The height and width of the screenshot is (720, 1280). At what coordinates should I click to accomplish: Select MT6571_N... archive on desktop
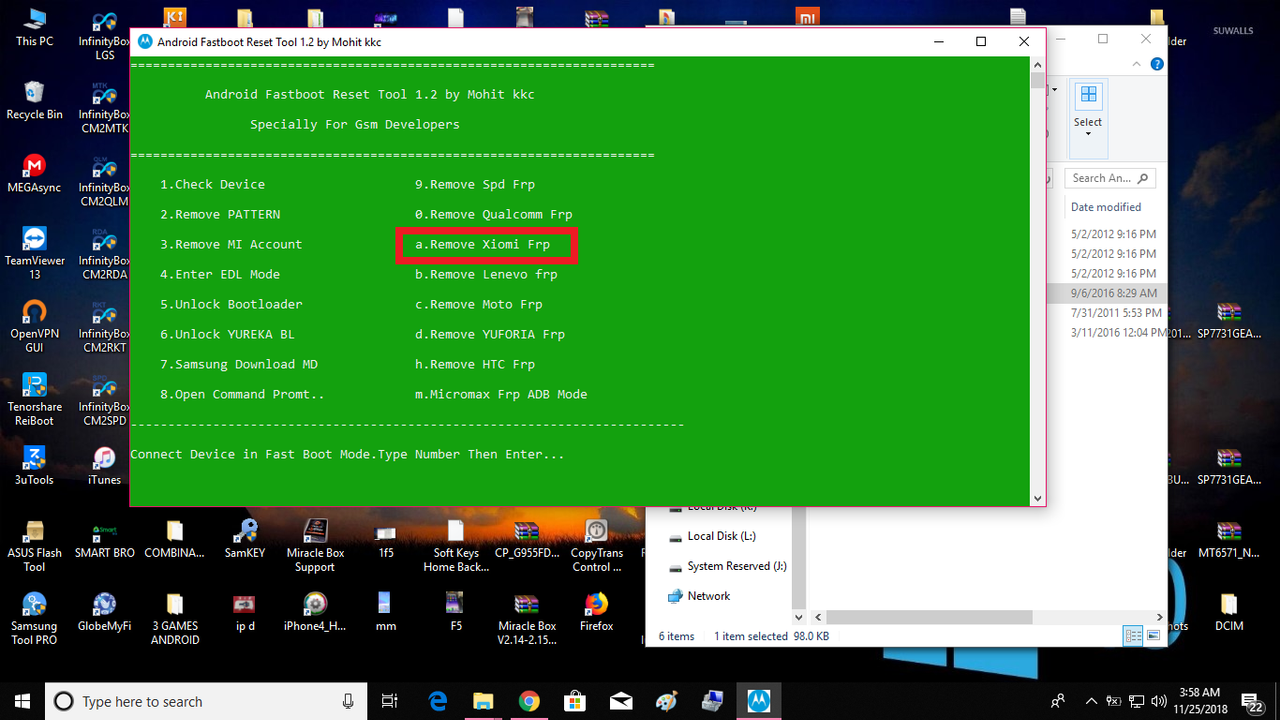coord(1229,538)
